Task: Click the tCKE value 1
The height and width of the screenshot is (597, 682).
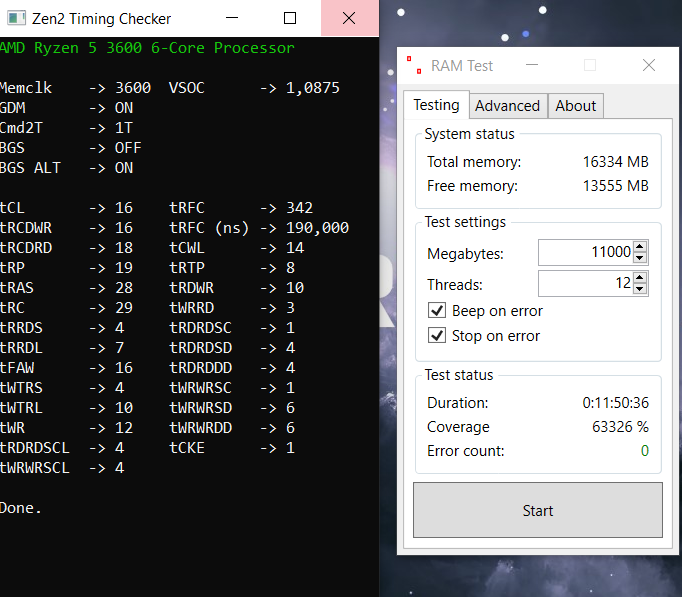Action: coord(291,448)
